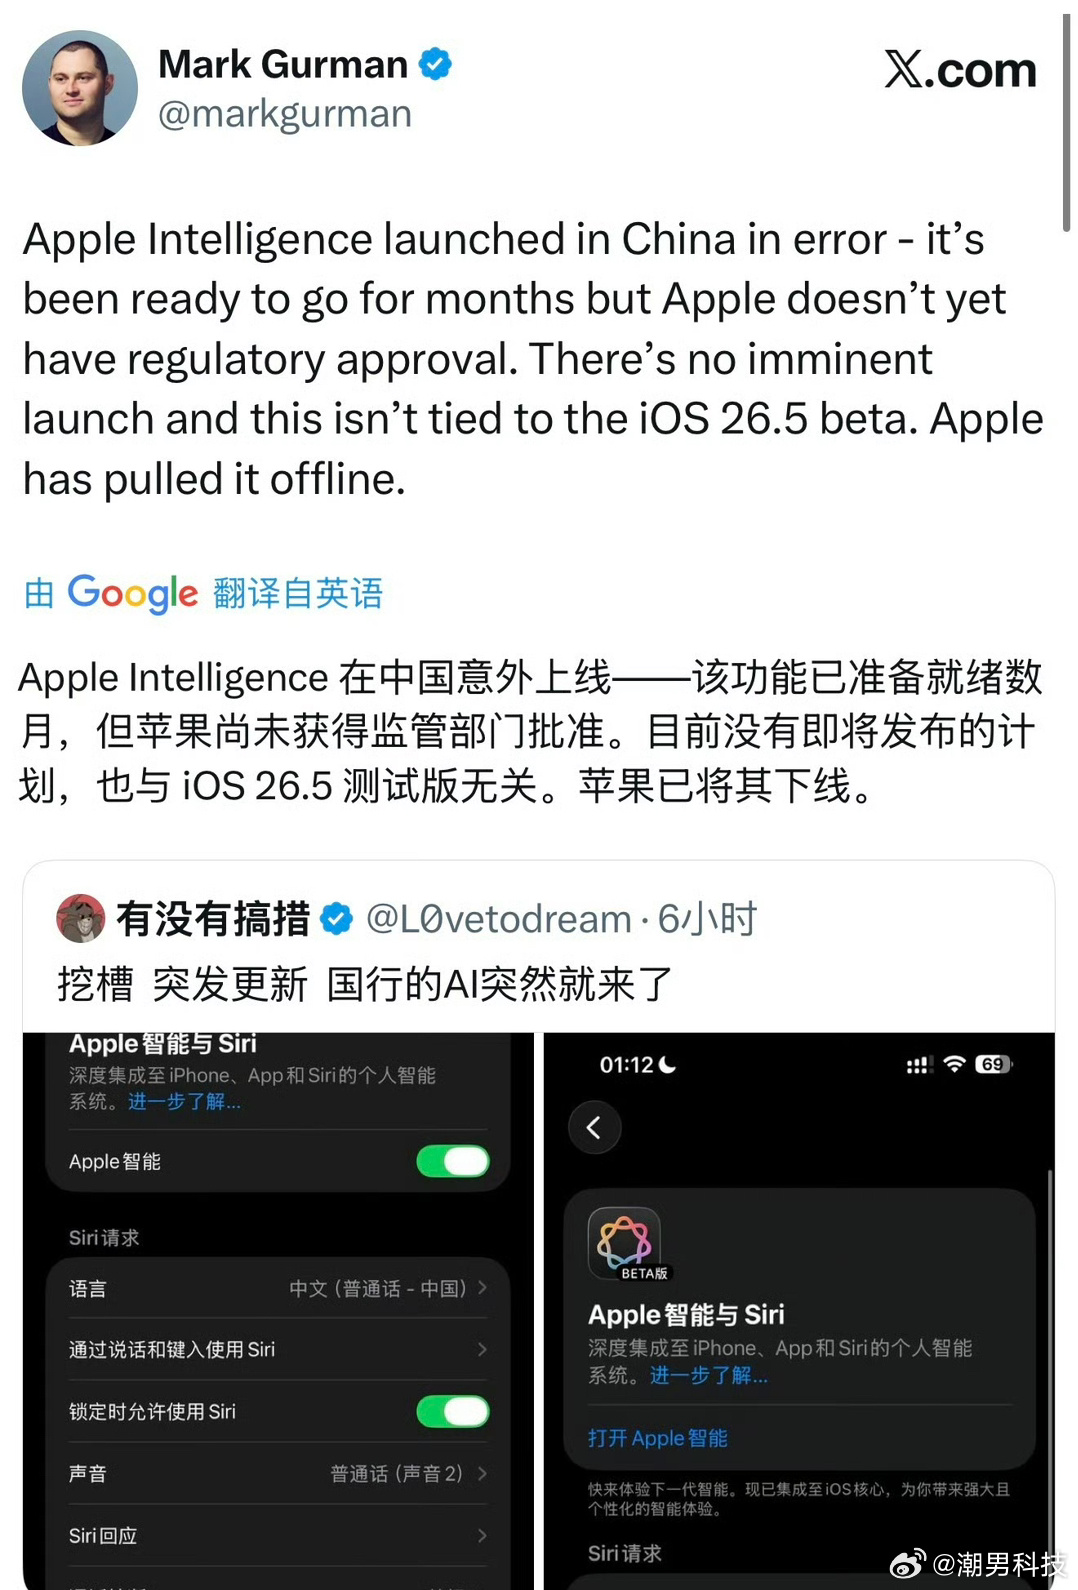Click the page scrollbar on the right

[1067, 120]
